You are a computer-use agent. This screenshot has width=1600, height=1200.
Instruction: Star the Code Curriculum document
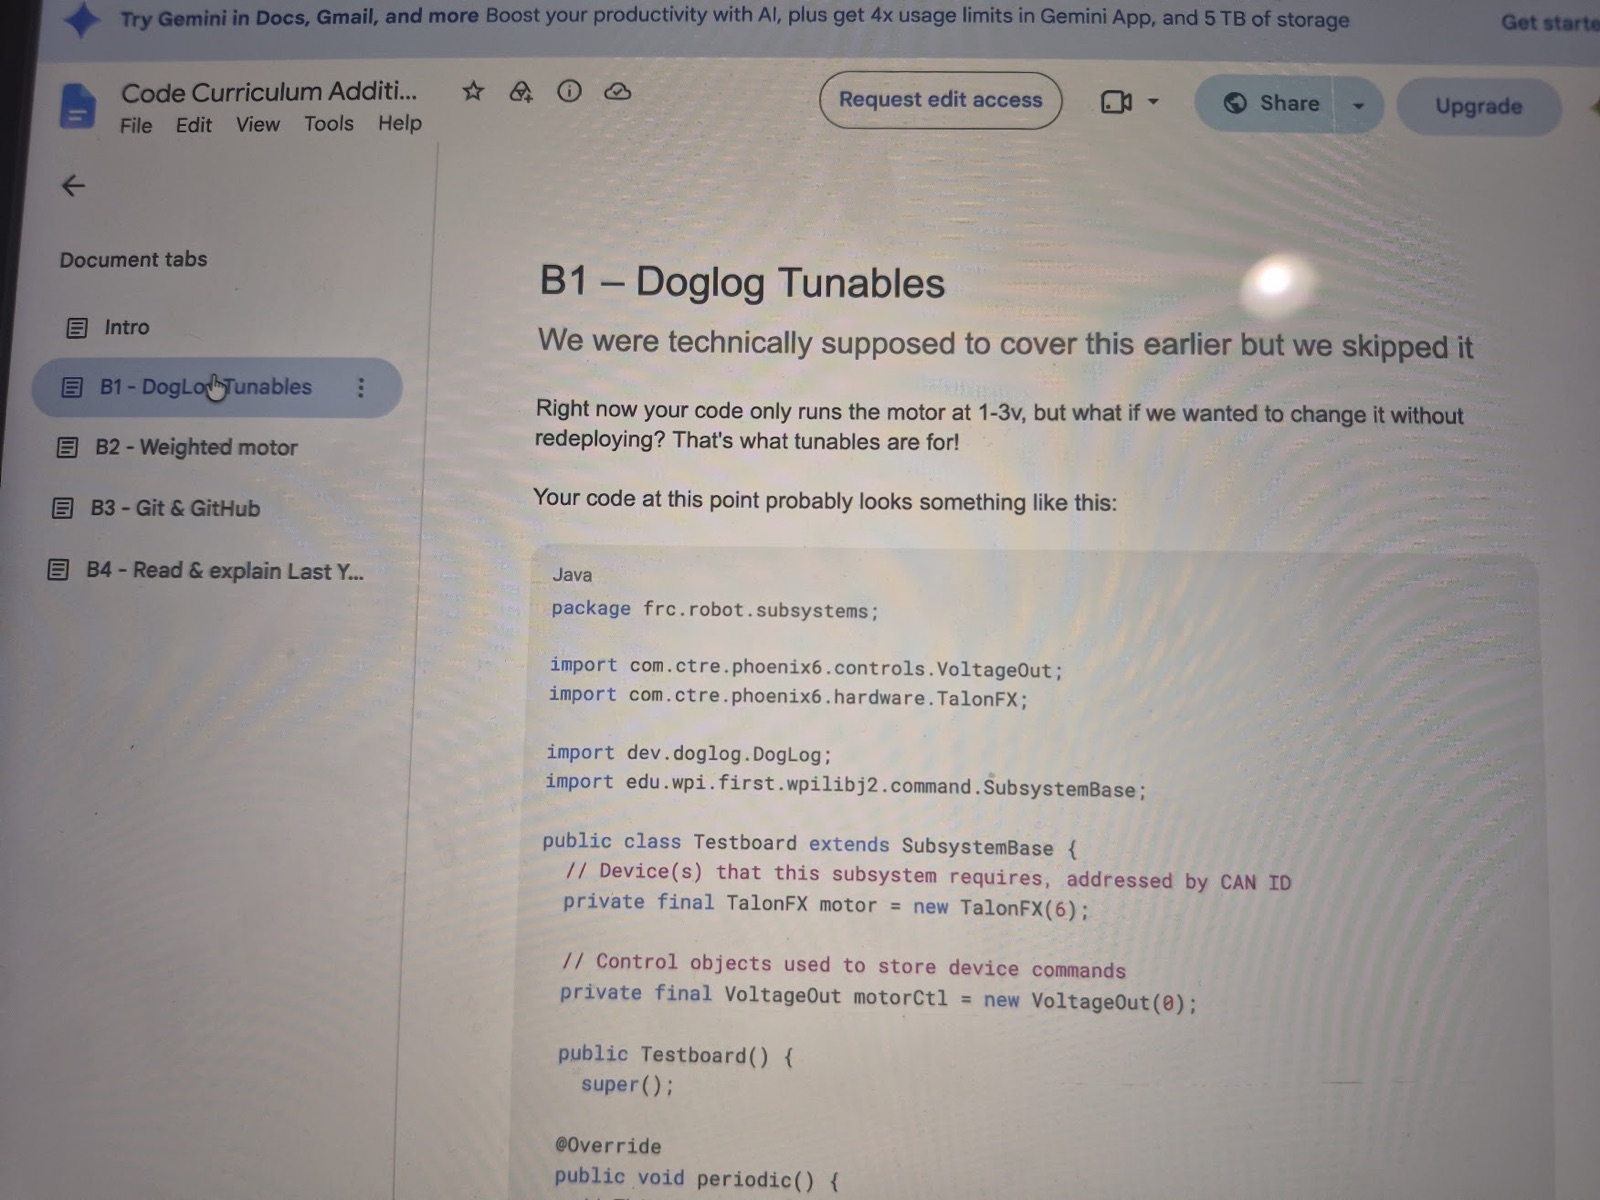[x=473, y=91]
